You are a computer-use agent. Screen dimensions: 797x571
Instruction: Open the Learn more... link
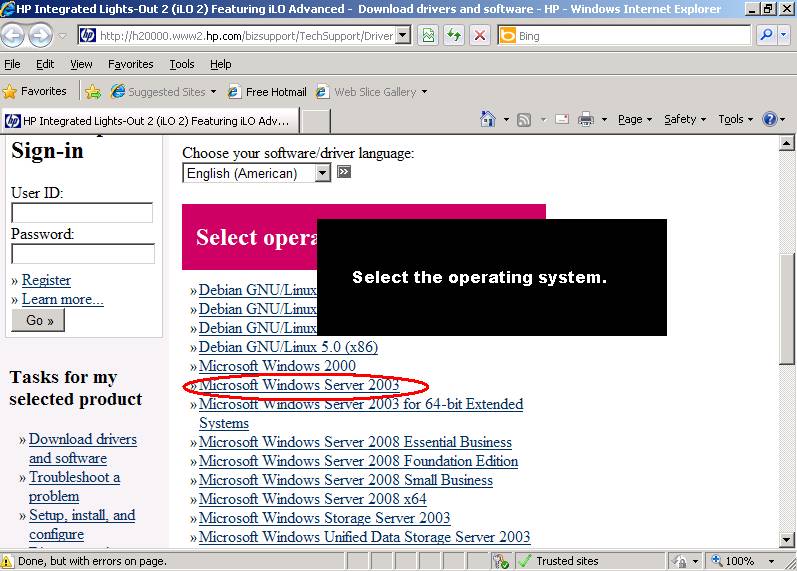[63, 299]
